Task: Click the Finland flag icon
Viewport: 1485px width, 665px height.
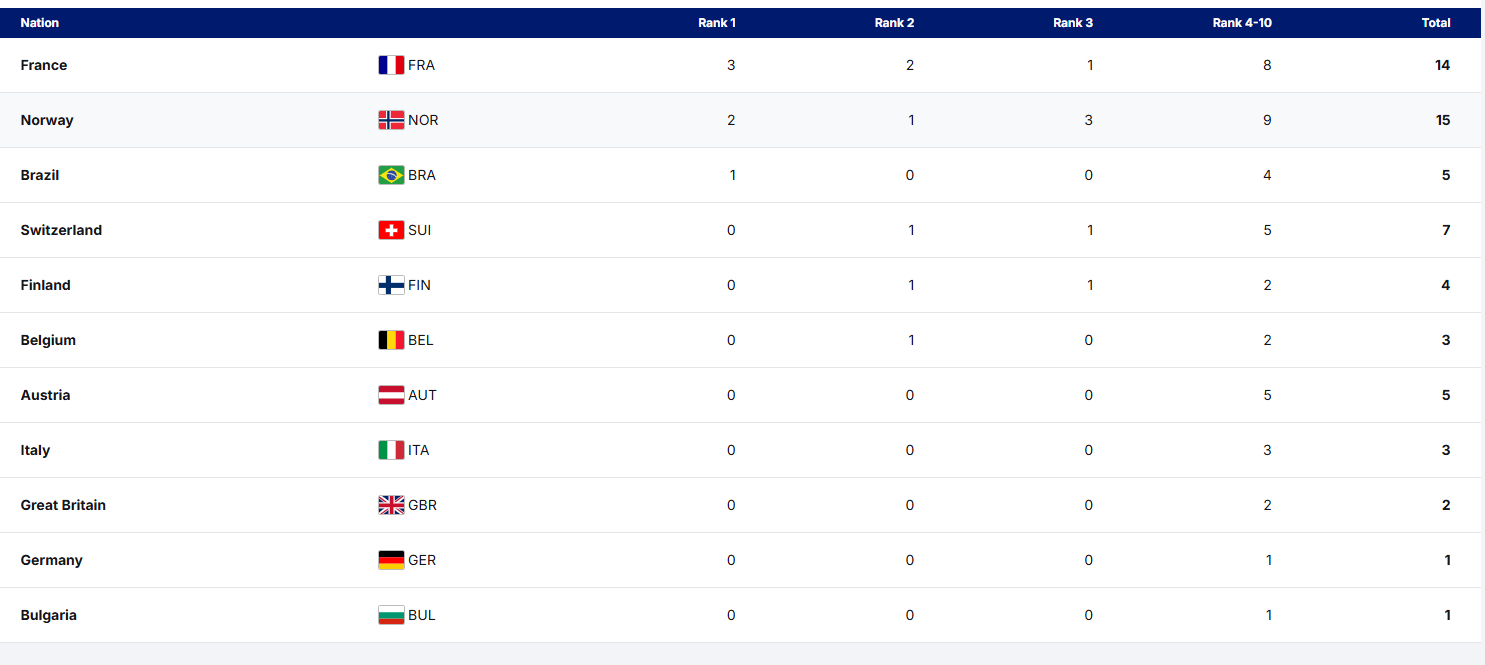Action: point(391,285)
